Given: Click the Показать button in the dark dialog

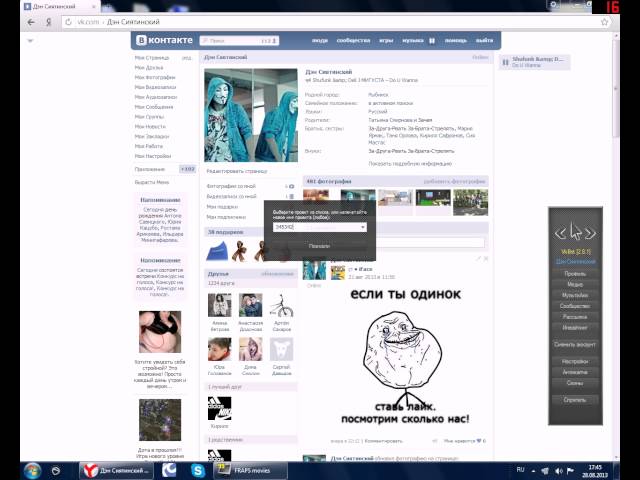Looking at the screenshot, I should (x=319, y=246).
